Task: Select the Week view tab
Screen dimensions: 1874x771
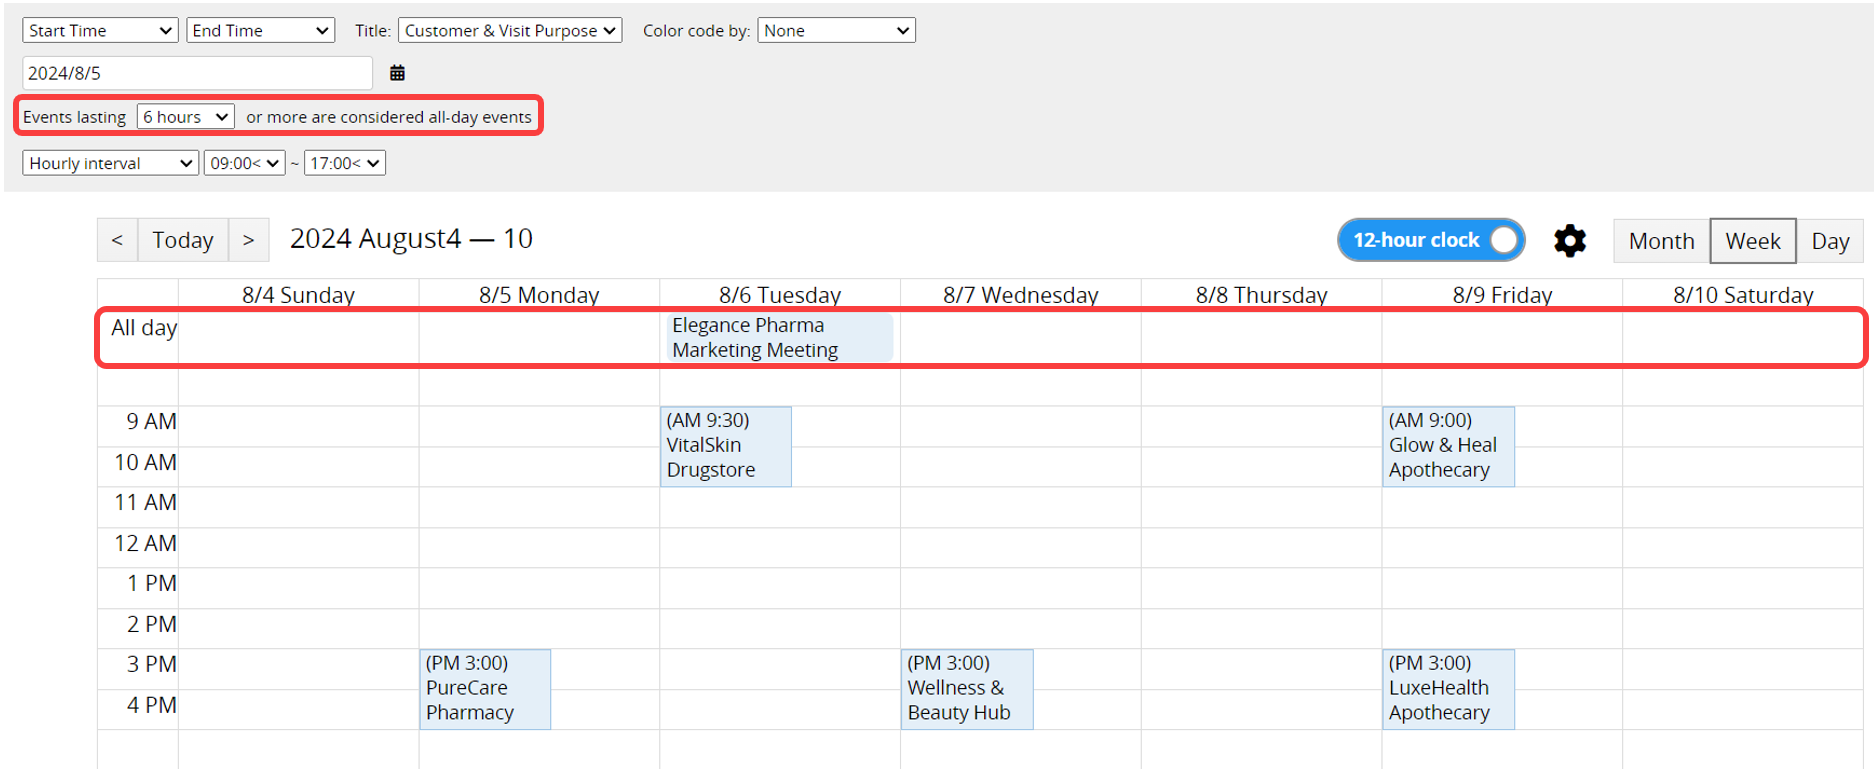Action: [1752, 241]
